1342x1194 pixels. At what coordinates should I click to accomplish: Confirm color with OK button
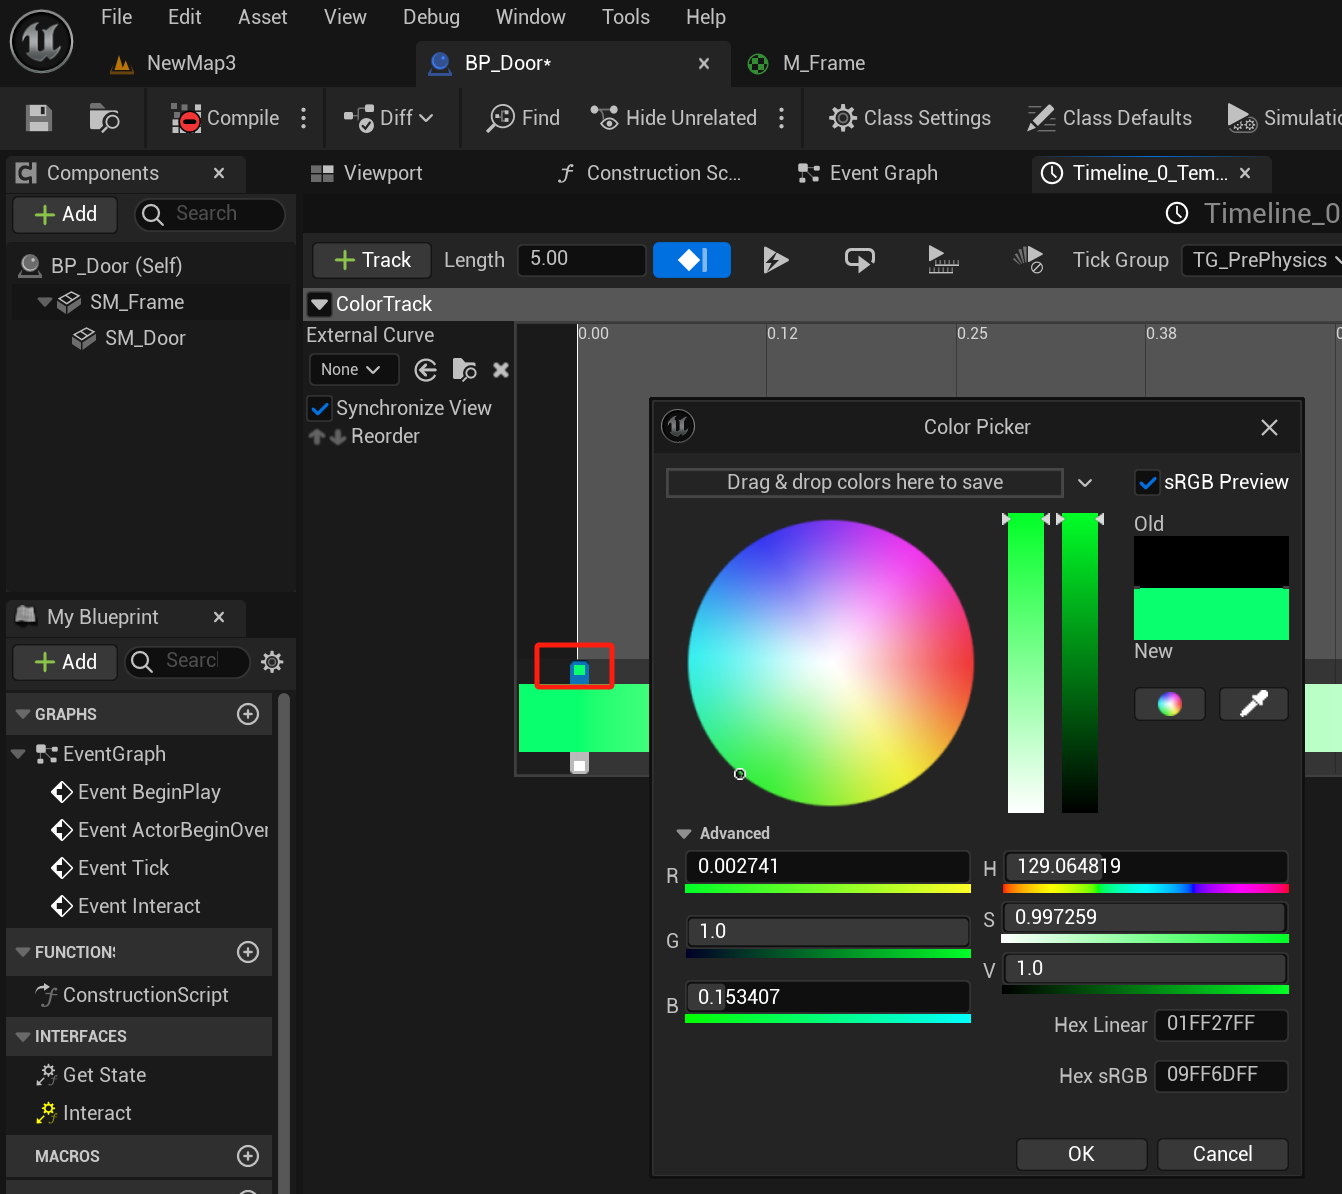(1081, 1154)
